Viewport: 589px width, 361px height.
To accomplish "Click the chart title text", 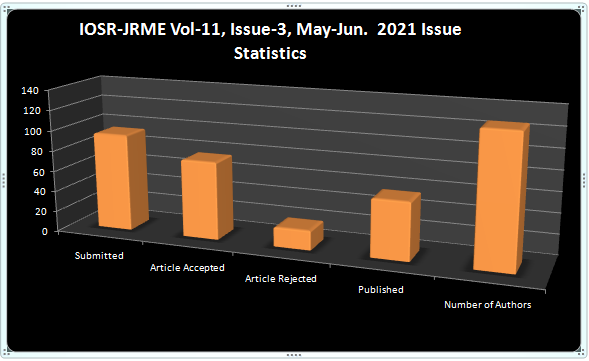I will pos(270,41).
